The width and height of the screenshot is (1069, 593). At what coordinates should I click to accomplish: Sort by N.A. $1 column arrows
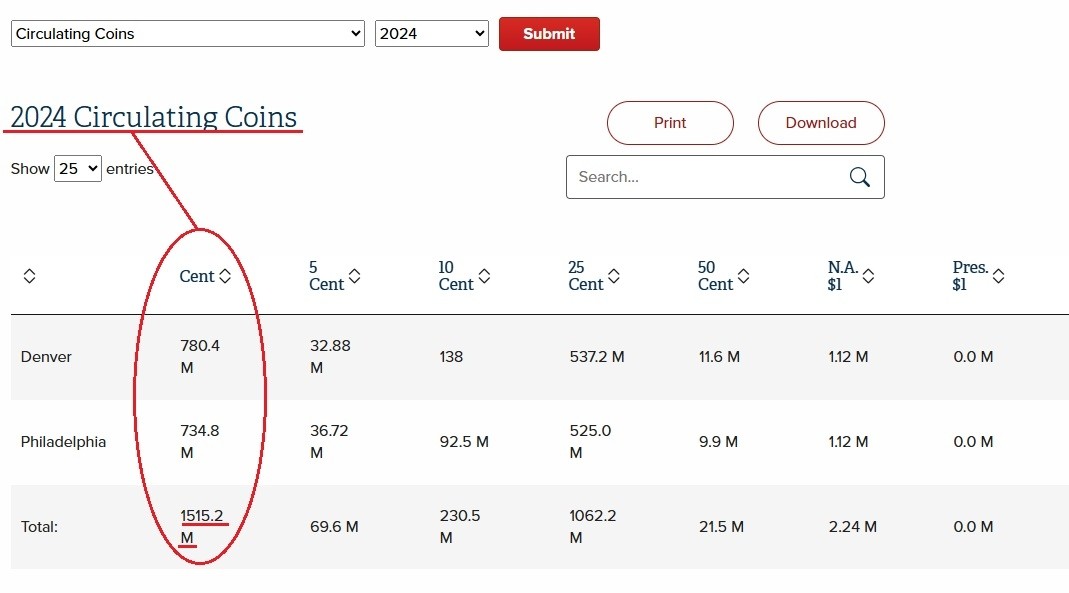pos(868,276)
